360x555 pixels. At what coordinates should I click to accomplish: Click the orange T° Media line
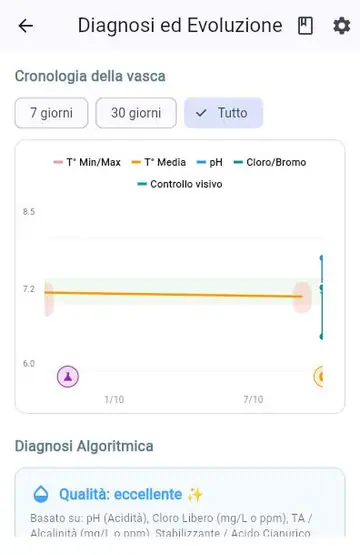(x=173, y=294)
